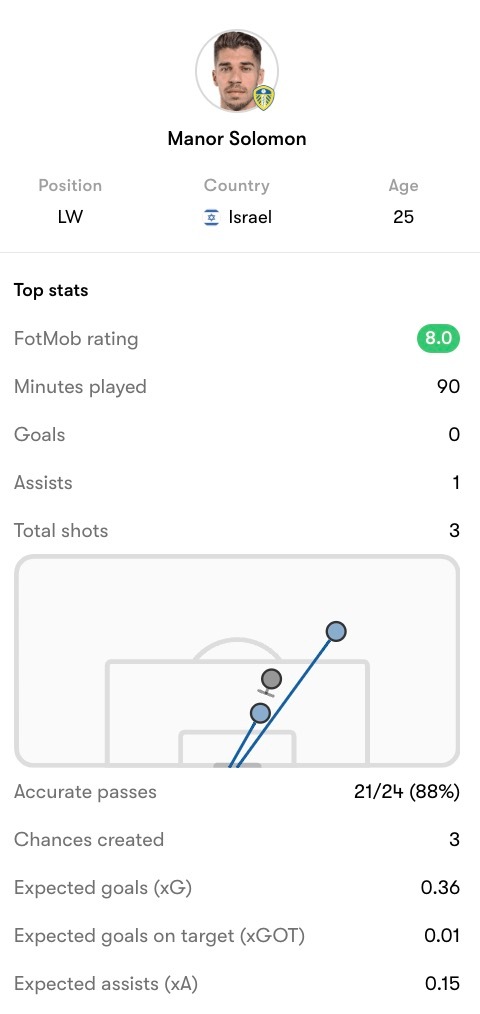Screen dimensions: 480x1014
Task: Select the FotMob rating row label
Action: tap(76, 339)
